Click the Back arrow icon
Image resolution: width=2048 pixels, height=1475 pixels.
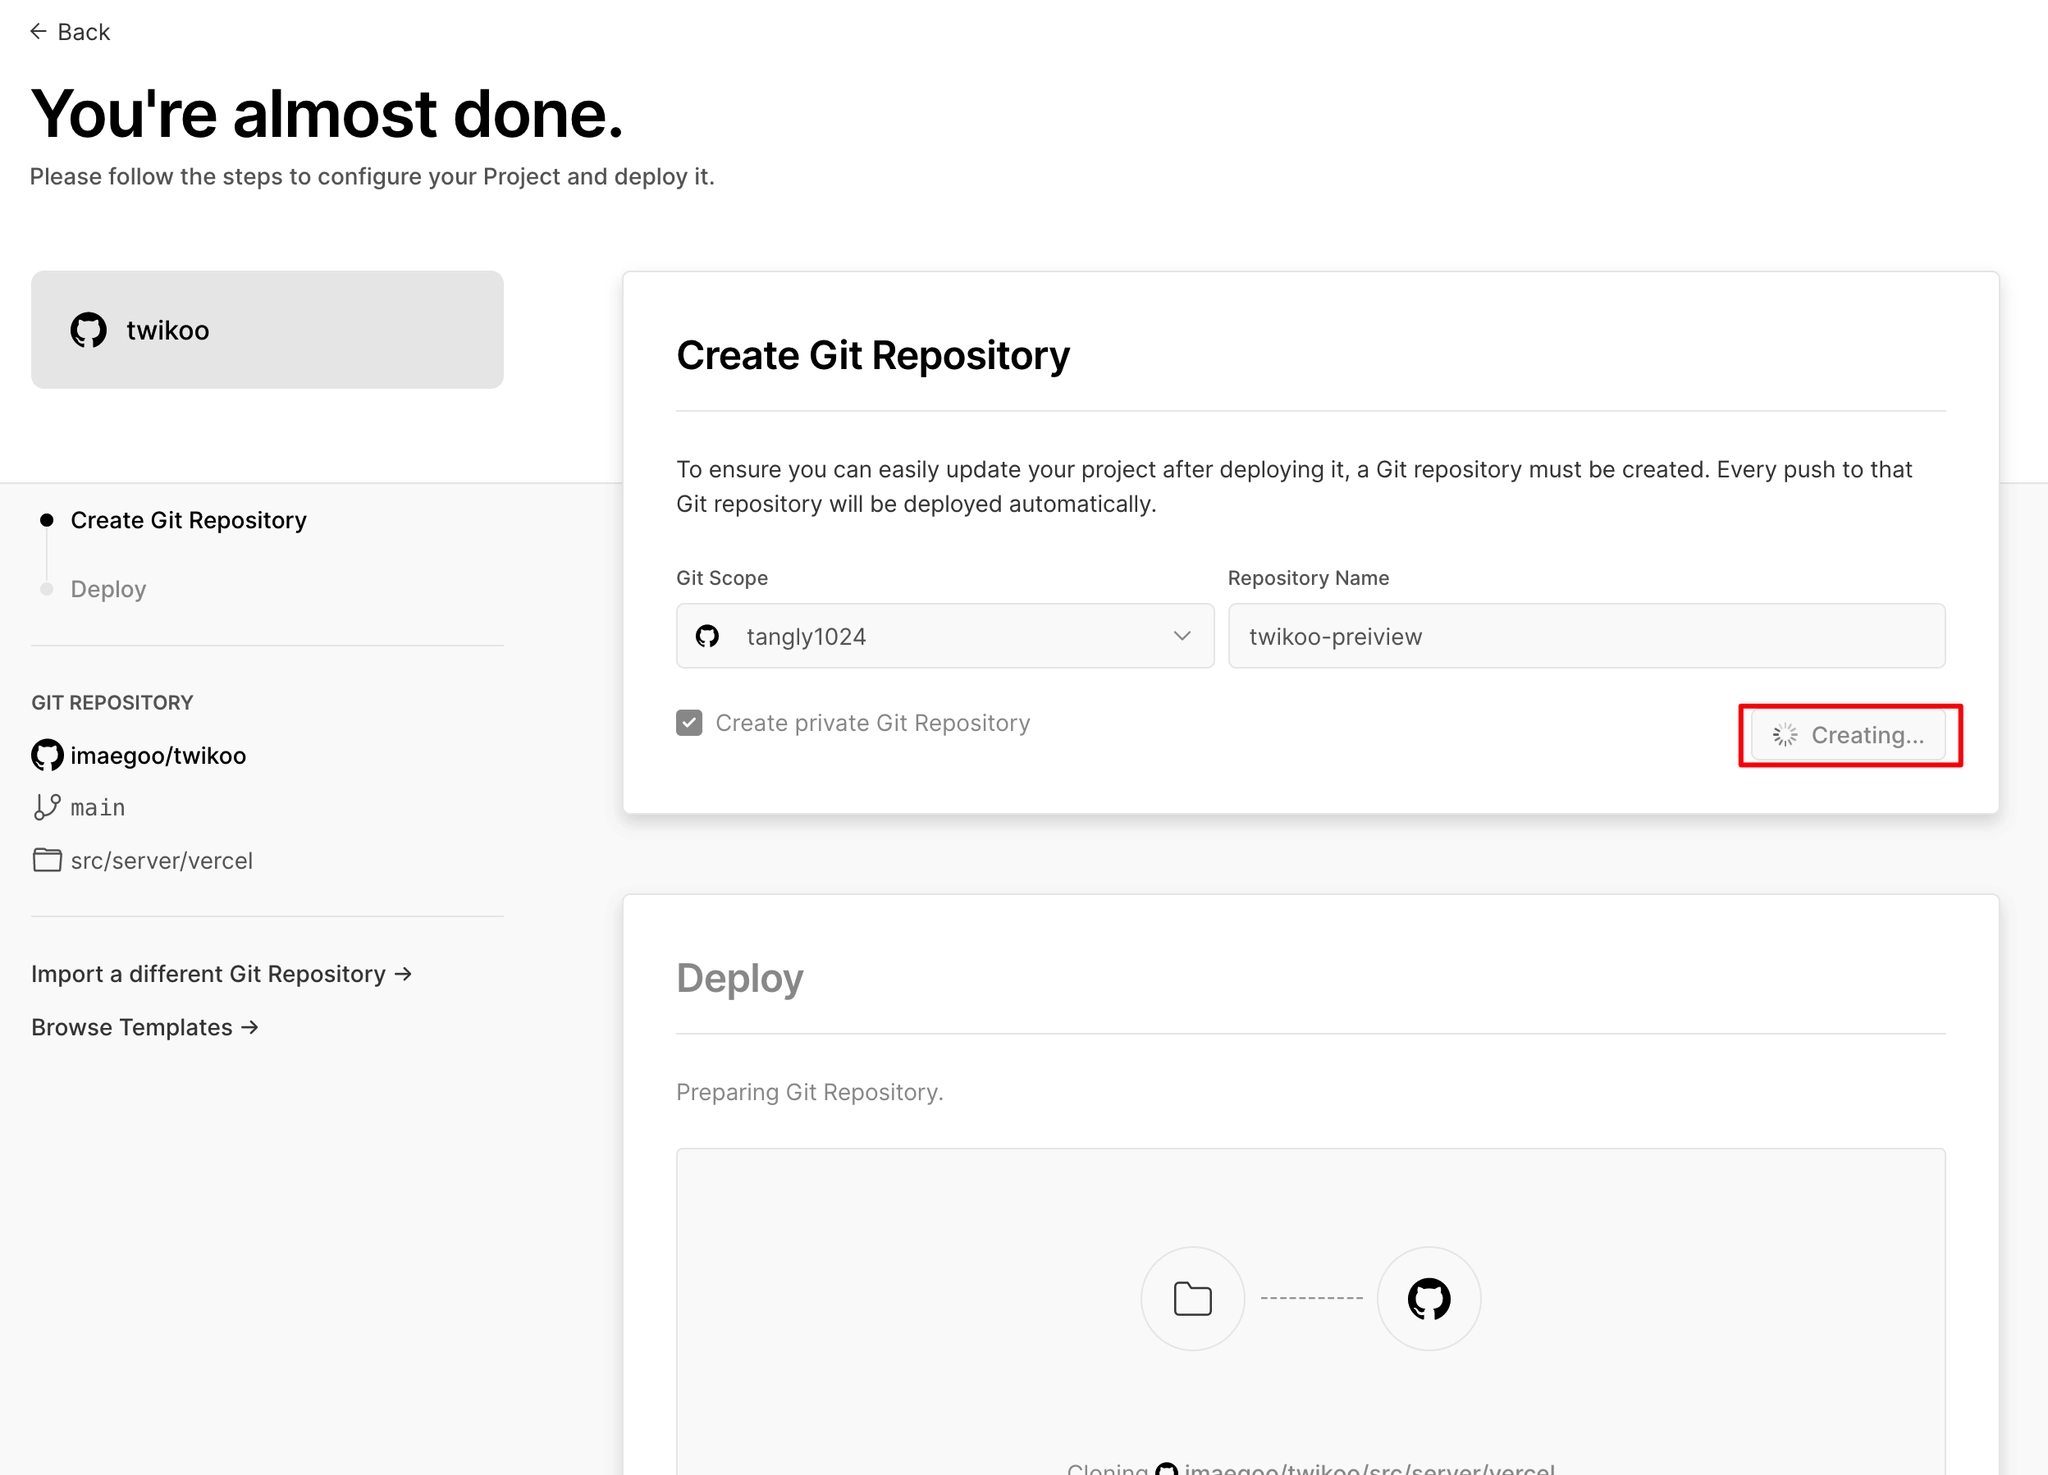38,32
